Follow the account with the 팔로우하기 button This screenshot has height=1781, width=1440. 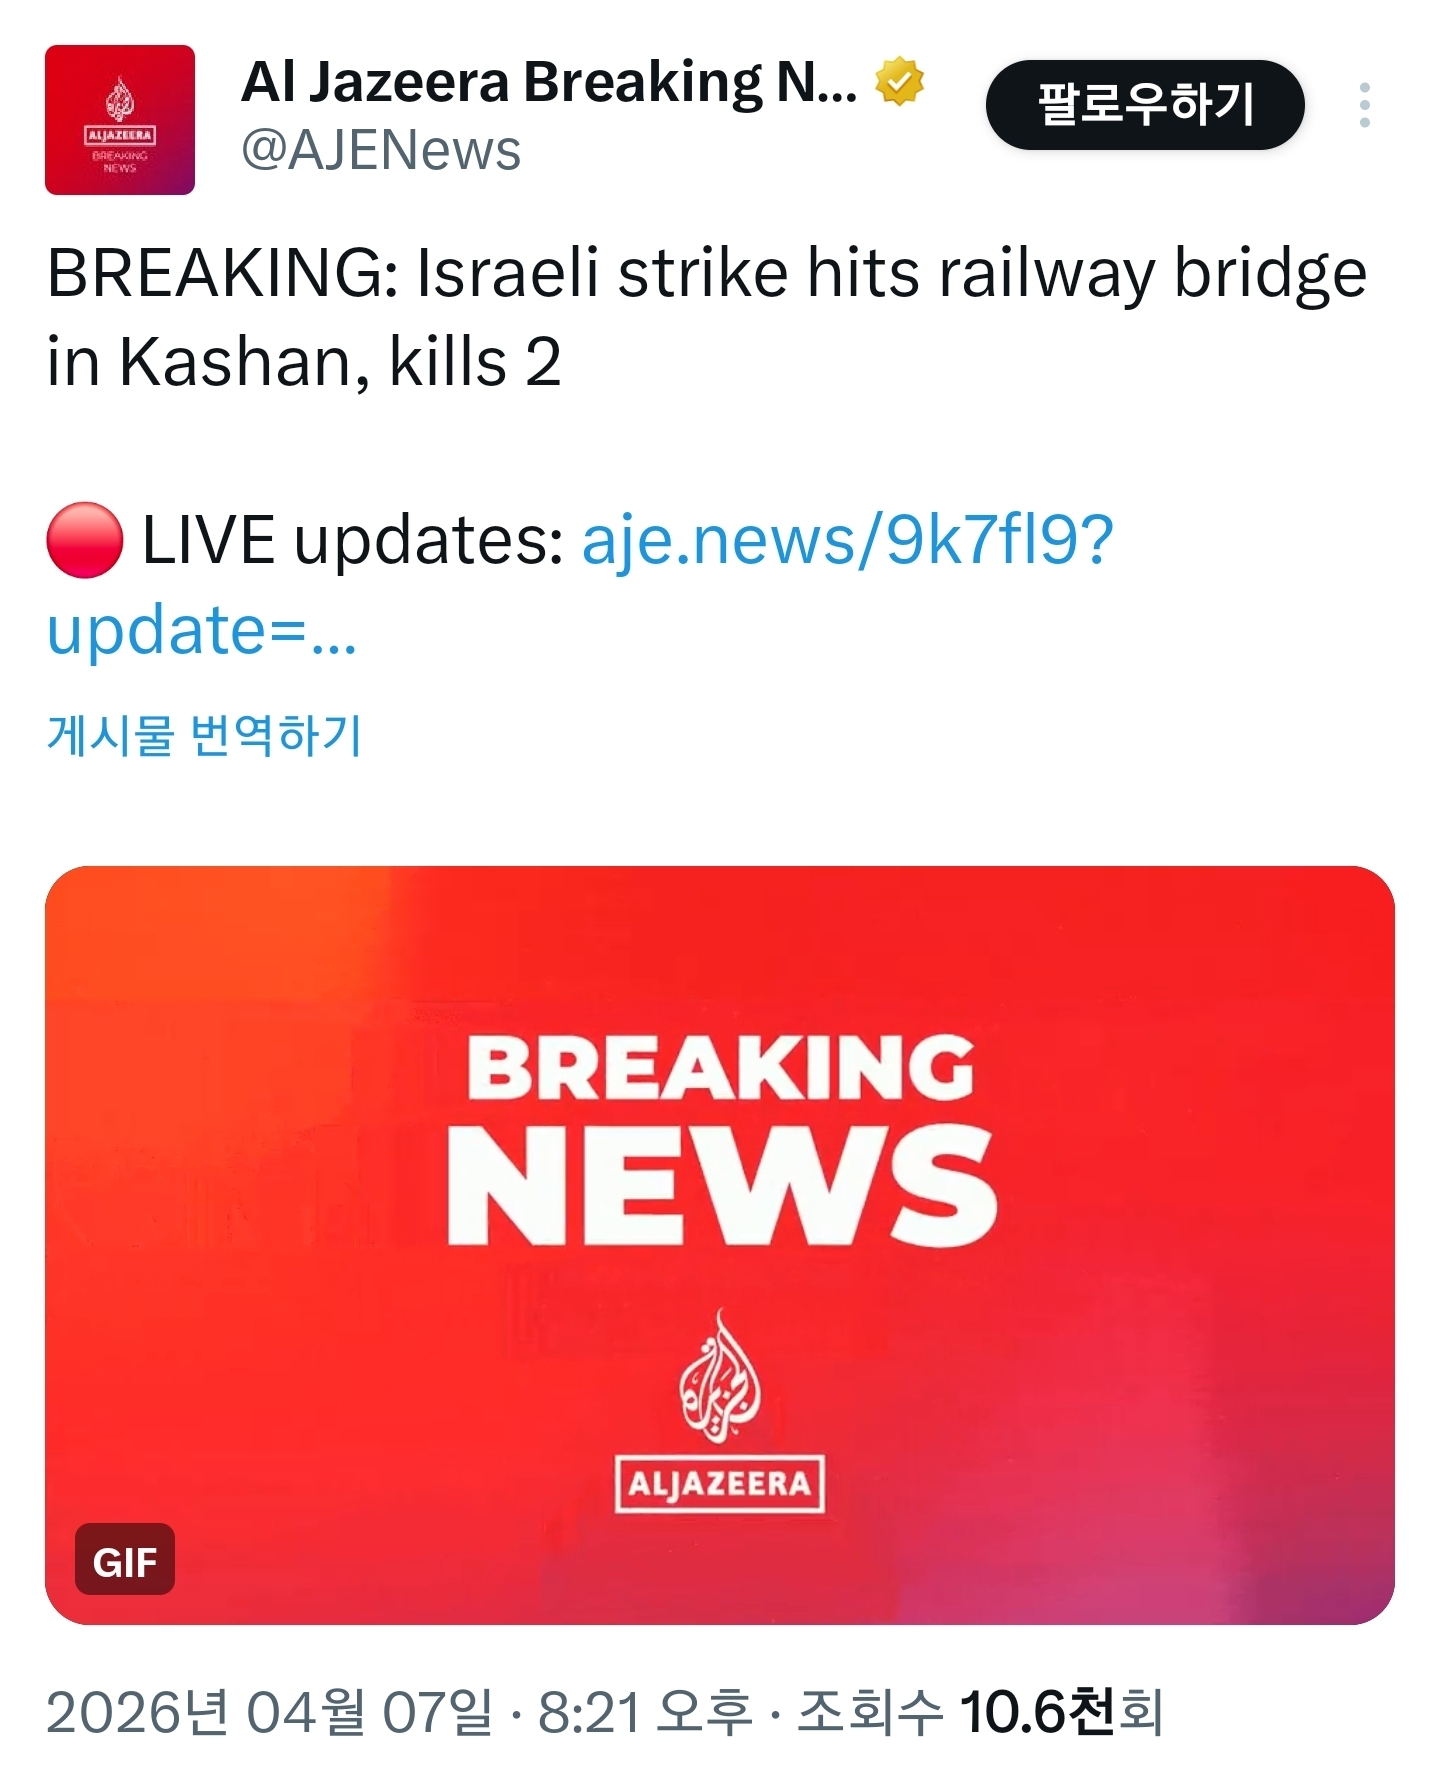1145,105
